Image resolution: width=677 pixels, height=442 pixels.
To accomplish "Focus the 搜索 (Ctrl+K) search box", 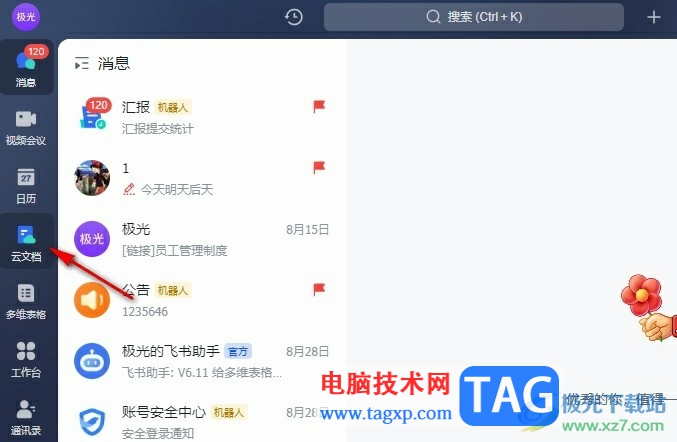I will tap(474, 17).
